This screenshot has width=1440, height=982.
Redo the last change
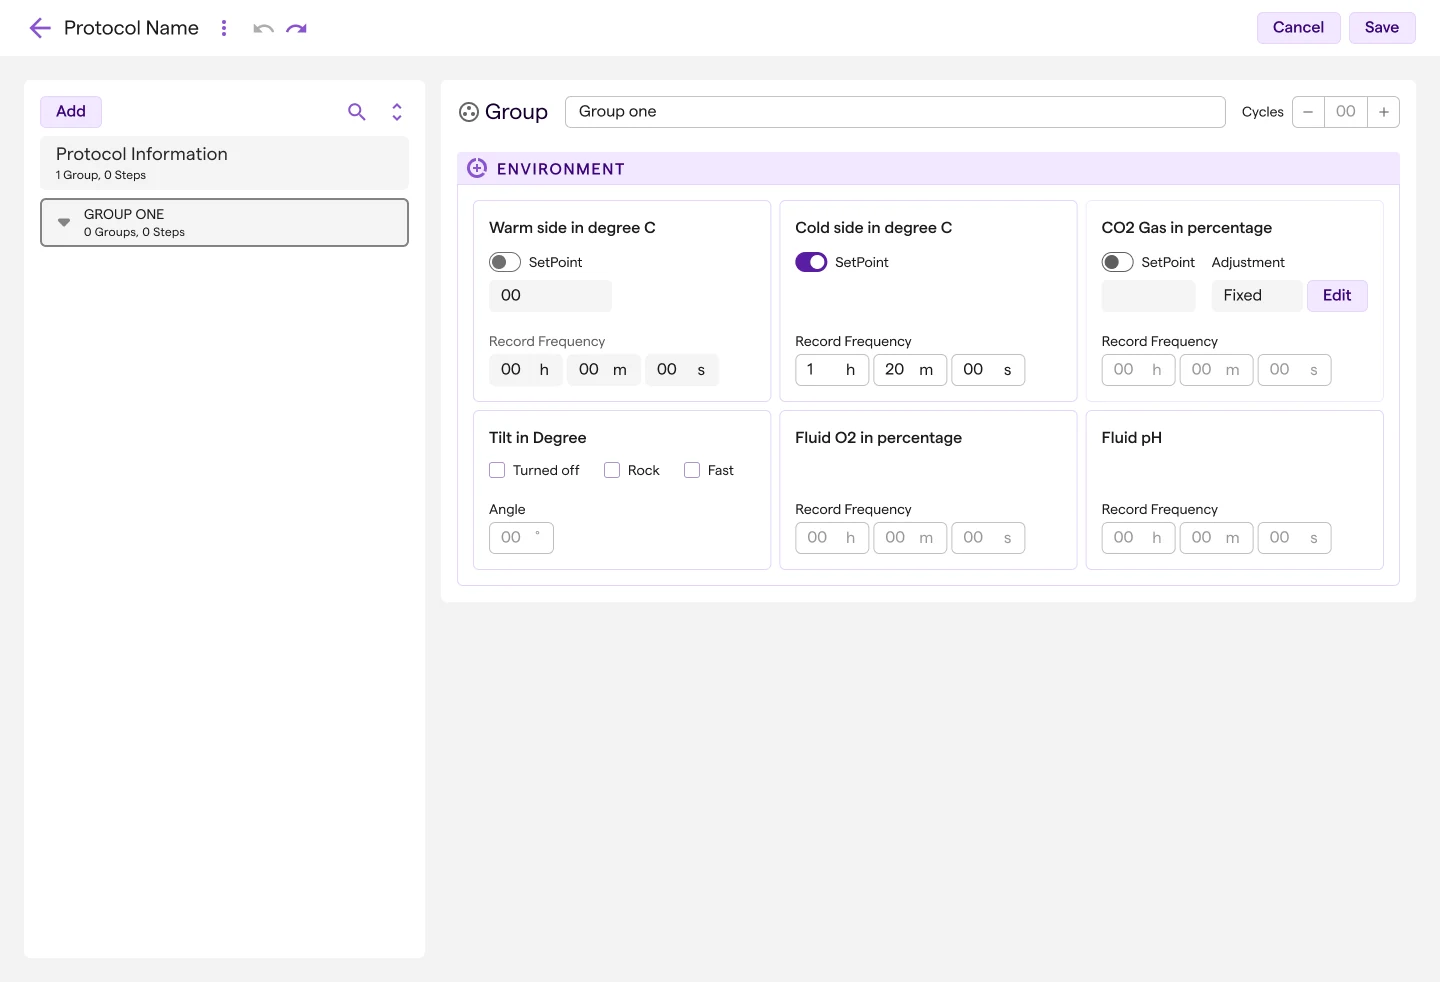pyautogui.click(x=296, y=28)
